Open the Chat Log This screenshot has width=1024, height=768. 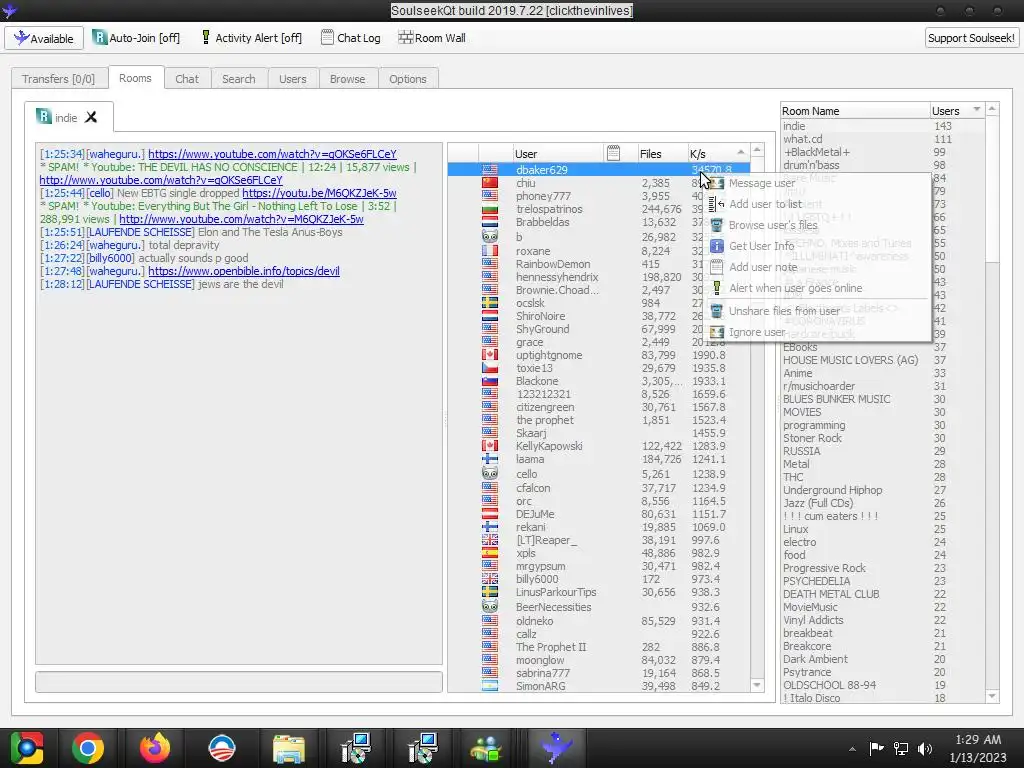351,38
